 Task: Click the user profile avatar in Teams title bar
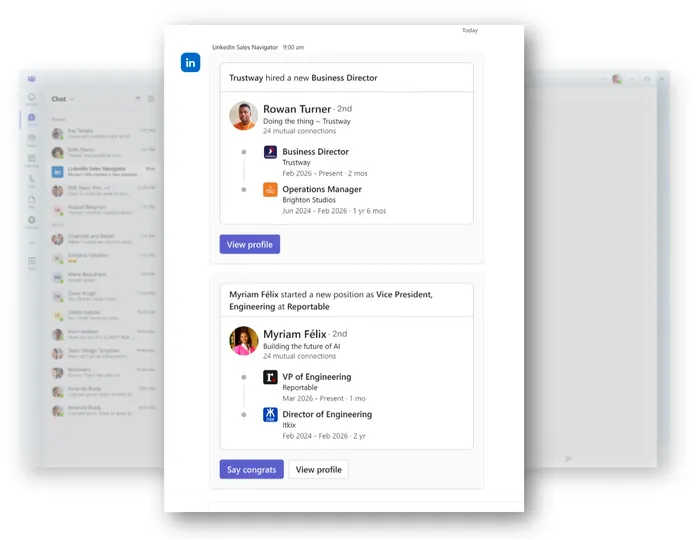tap(617, 79)
